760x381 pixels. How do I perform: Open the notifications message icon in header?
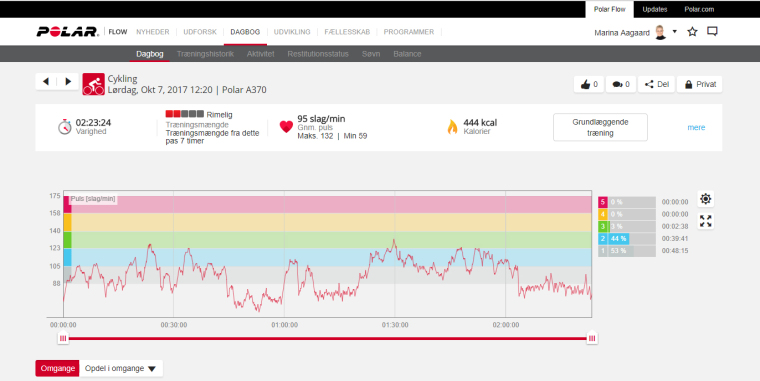click(x=712, y=32)
